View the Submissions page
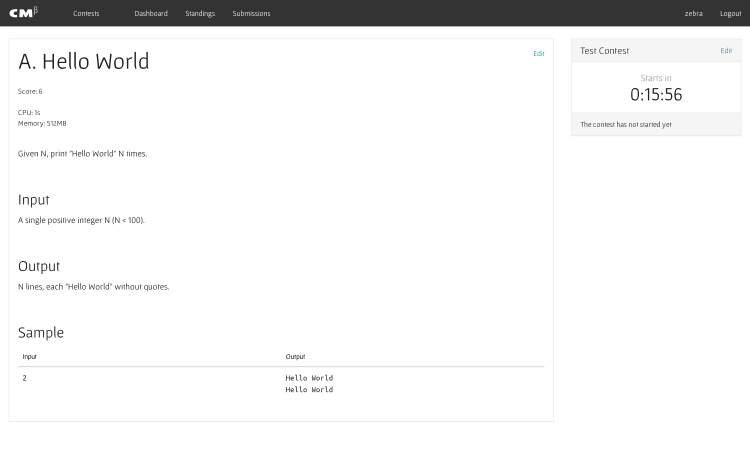750x469 pixels. pyautogui.click(x=251, y=14)
